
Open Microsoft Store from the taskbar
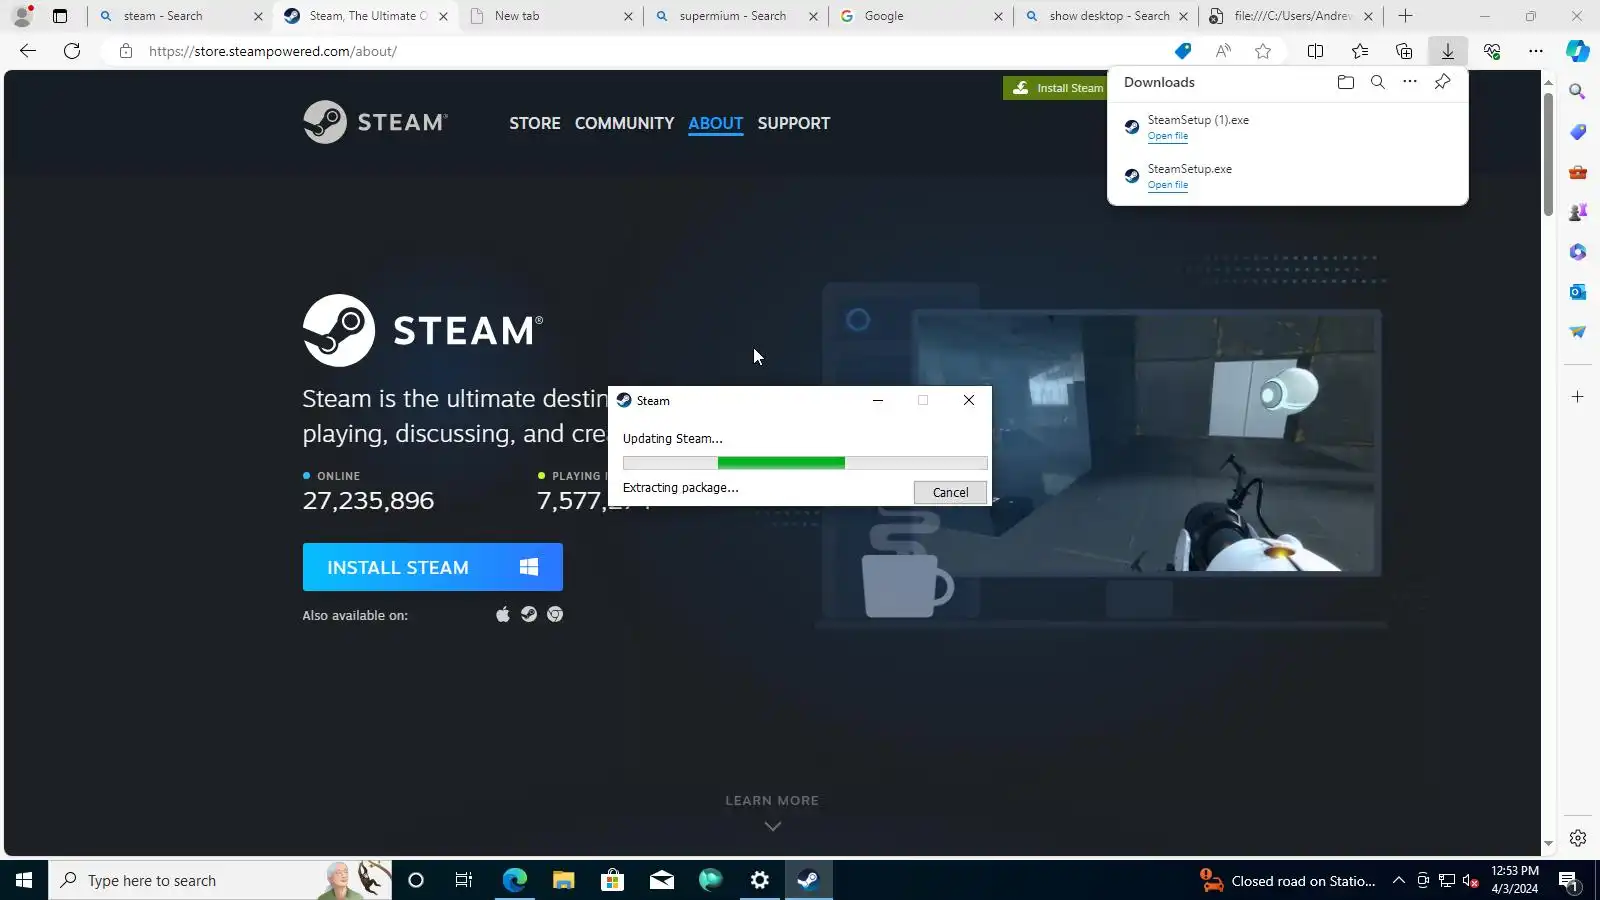click(x=612, y=880)
